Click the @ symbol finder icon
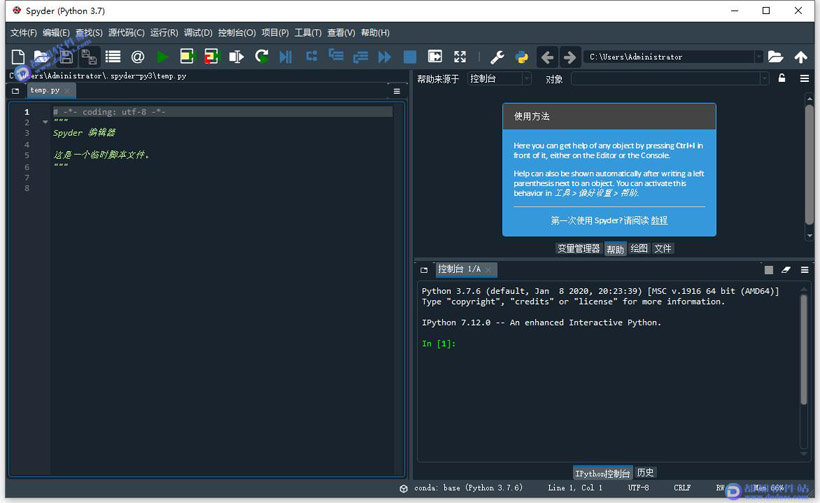820x503 pixels. tap(138, 56)
